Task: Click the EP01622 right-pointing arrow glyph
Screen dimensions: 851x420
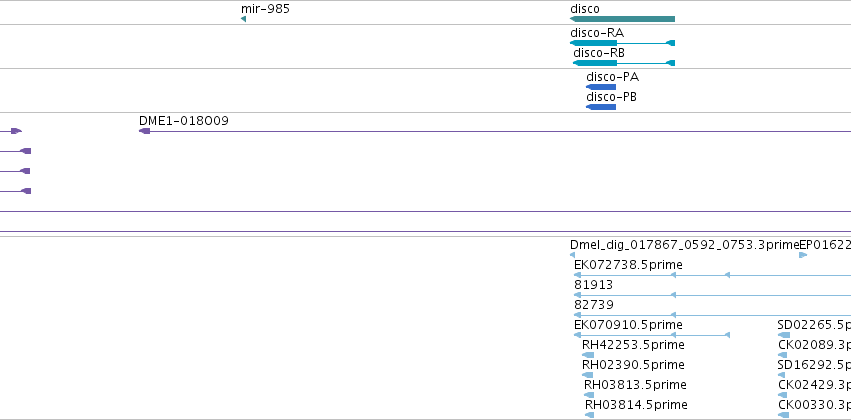Action: tap(803, 255)
